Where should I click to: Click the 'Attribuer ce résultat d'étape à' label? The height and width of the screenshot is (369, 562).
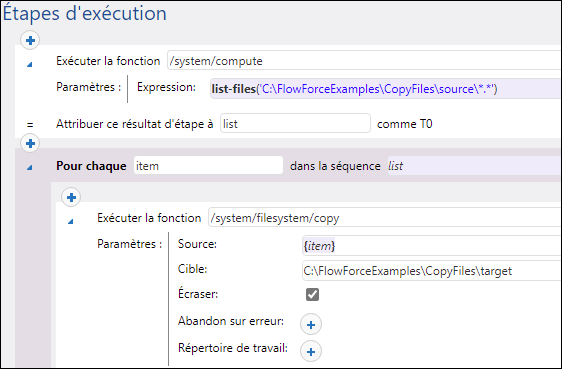point(134,124)
